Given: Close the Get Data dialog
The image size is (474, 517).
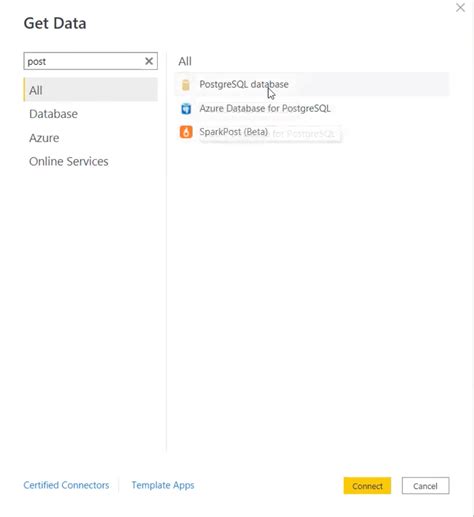Looking at the screenshot, I should (x=460, y=8).
